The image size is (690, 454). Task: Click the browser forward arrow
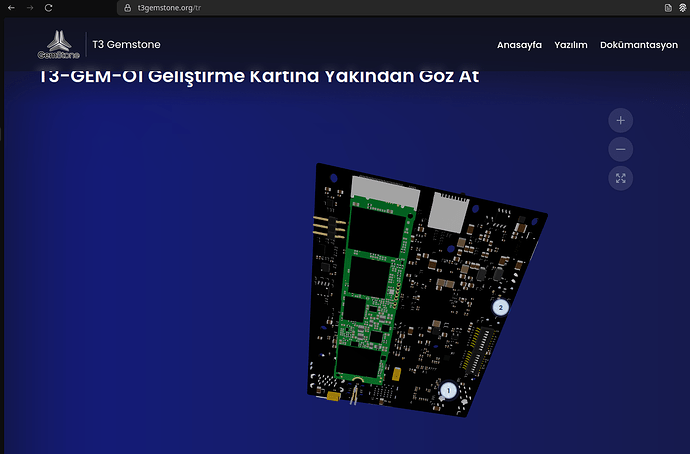pyautogui.click(x=30, y=7)
